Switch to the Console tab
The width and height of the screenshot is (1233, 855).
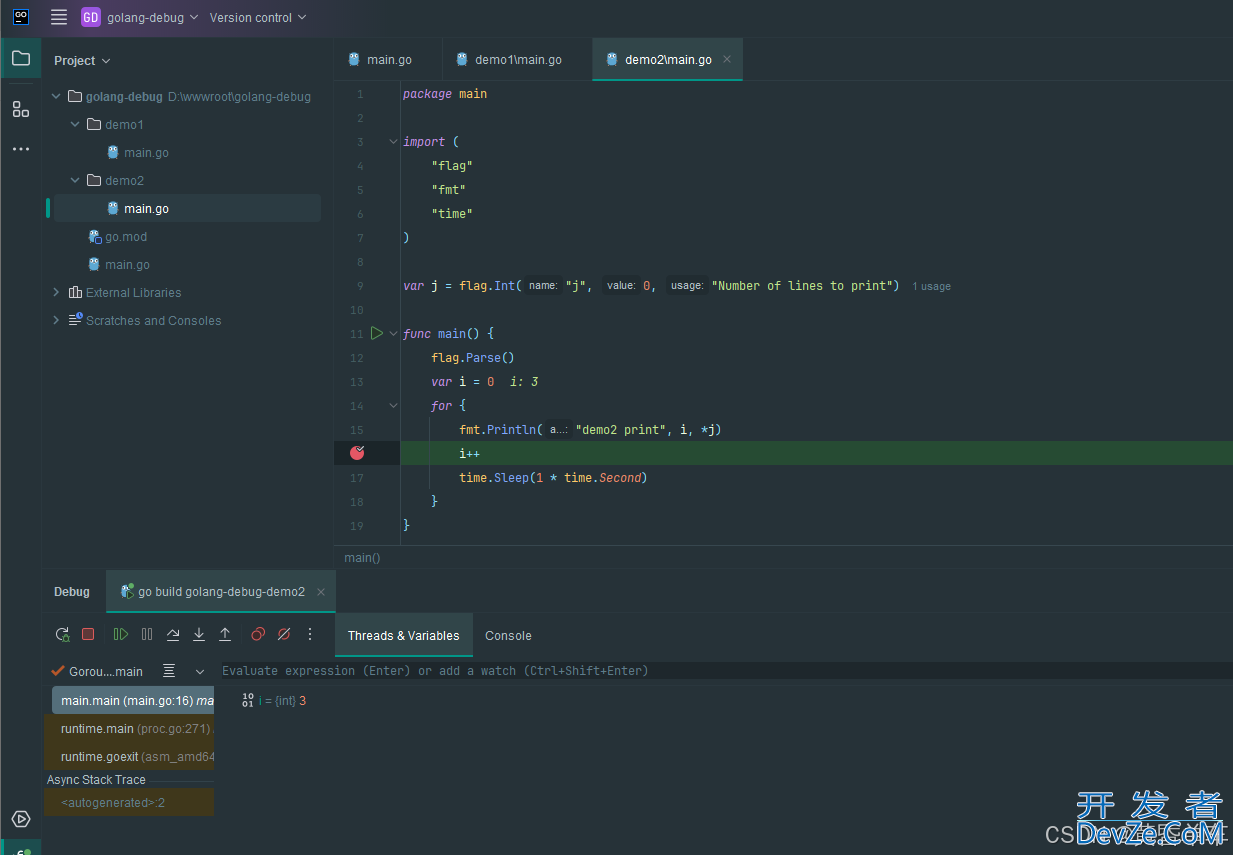coord(508,636)
